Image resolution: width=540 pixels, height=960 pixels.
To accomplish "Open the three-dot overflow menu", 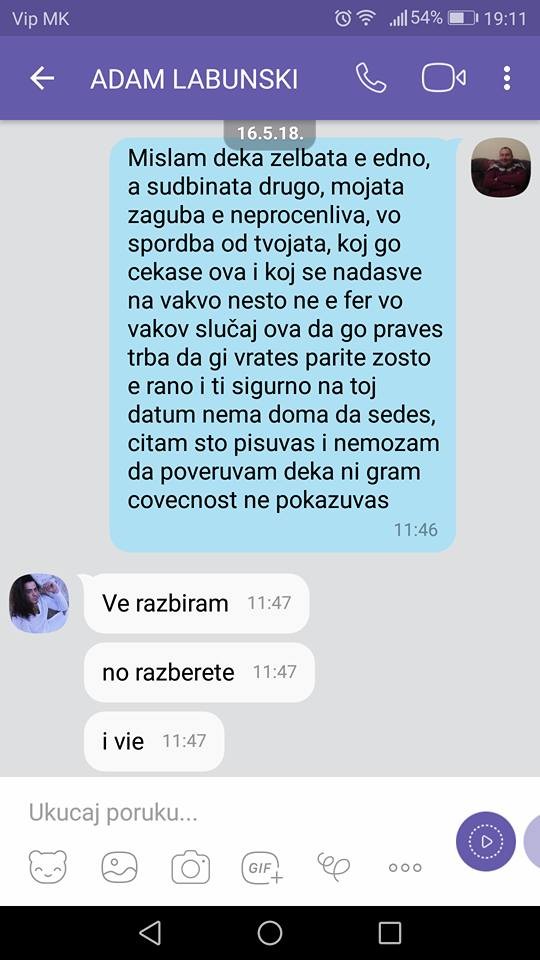I will (506, 78).
